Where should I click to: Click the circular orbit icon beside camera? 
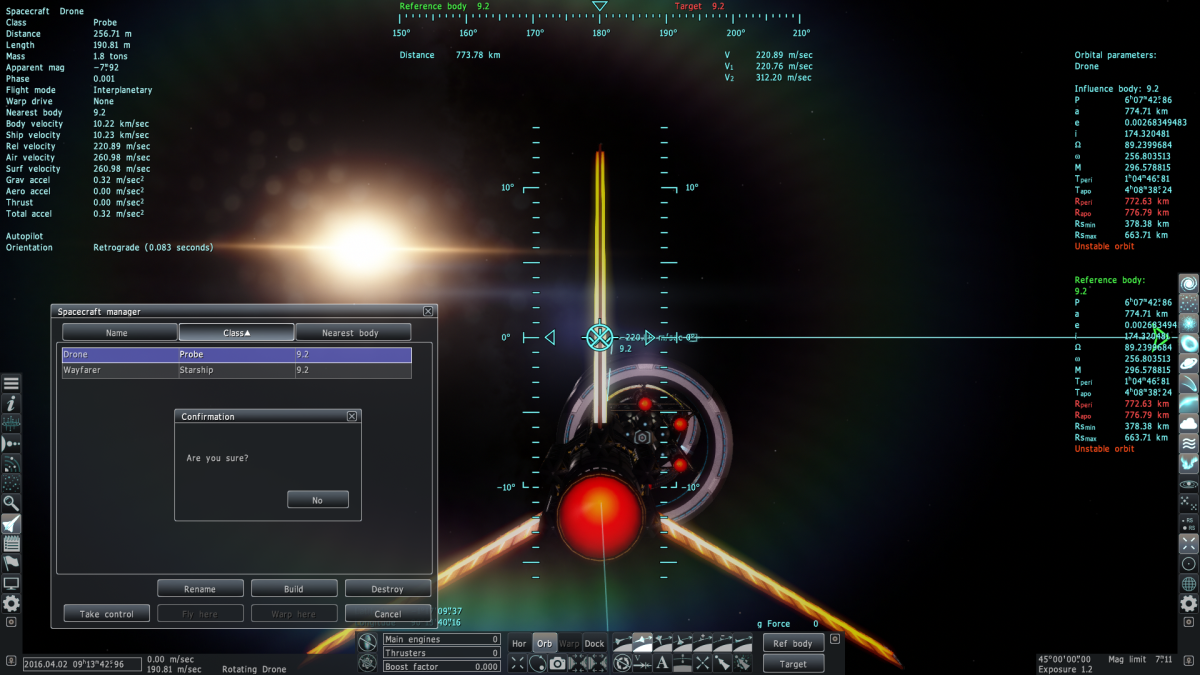point(537,663)
